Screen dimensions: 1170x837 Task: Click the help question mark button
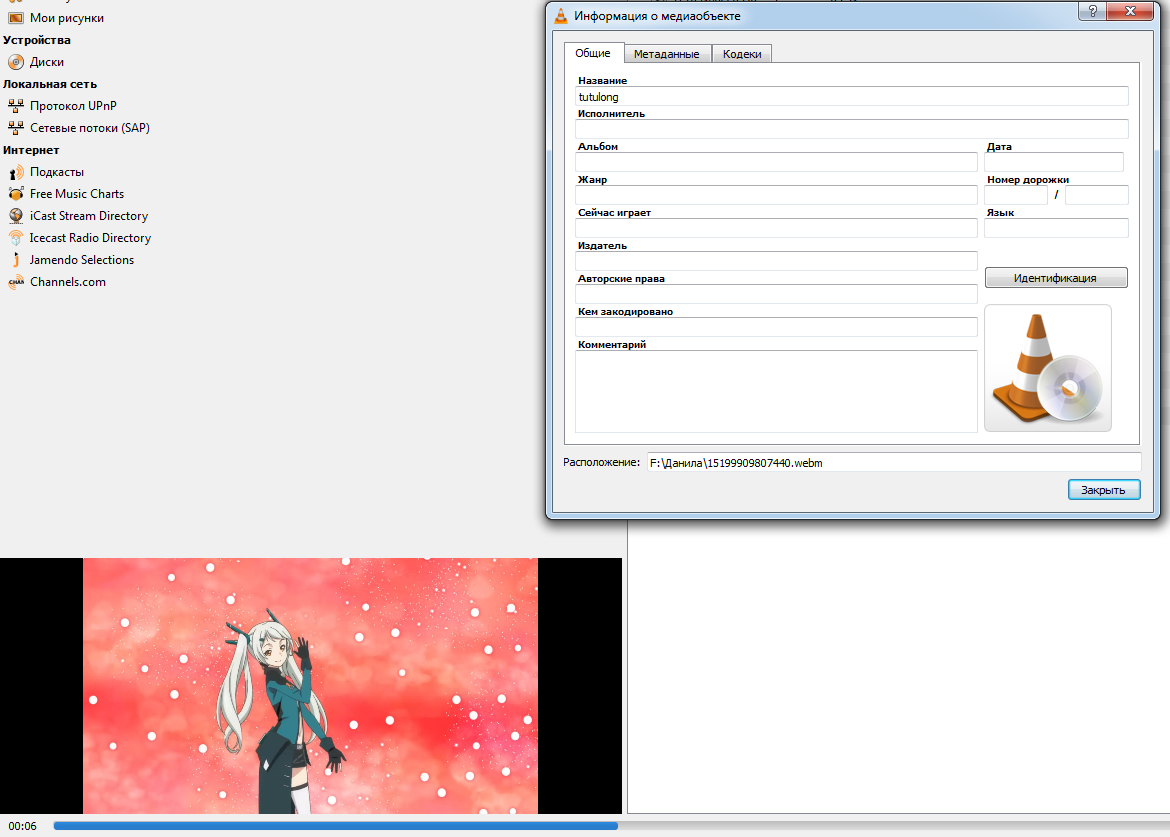(x=1092, y=11)
